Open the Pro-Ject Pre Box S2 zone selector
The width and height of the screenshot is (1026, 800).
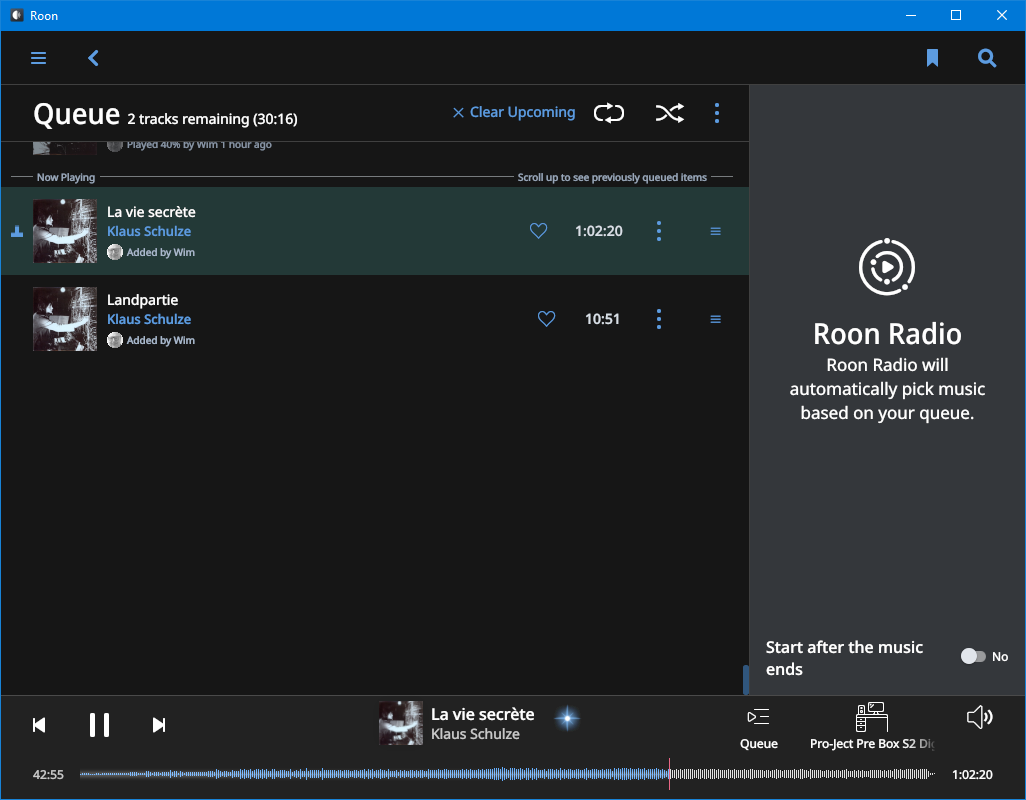coord(871,726)
